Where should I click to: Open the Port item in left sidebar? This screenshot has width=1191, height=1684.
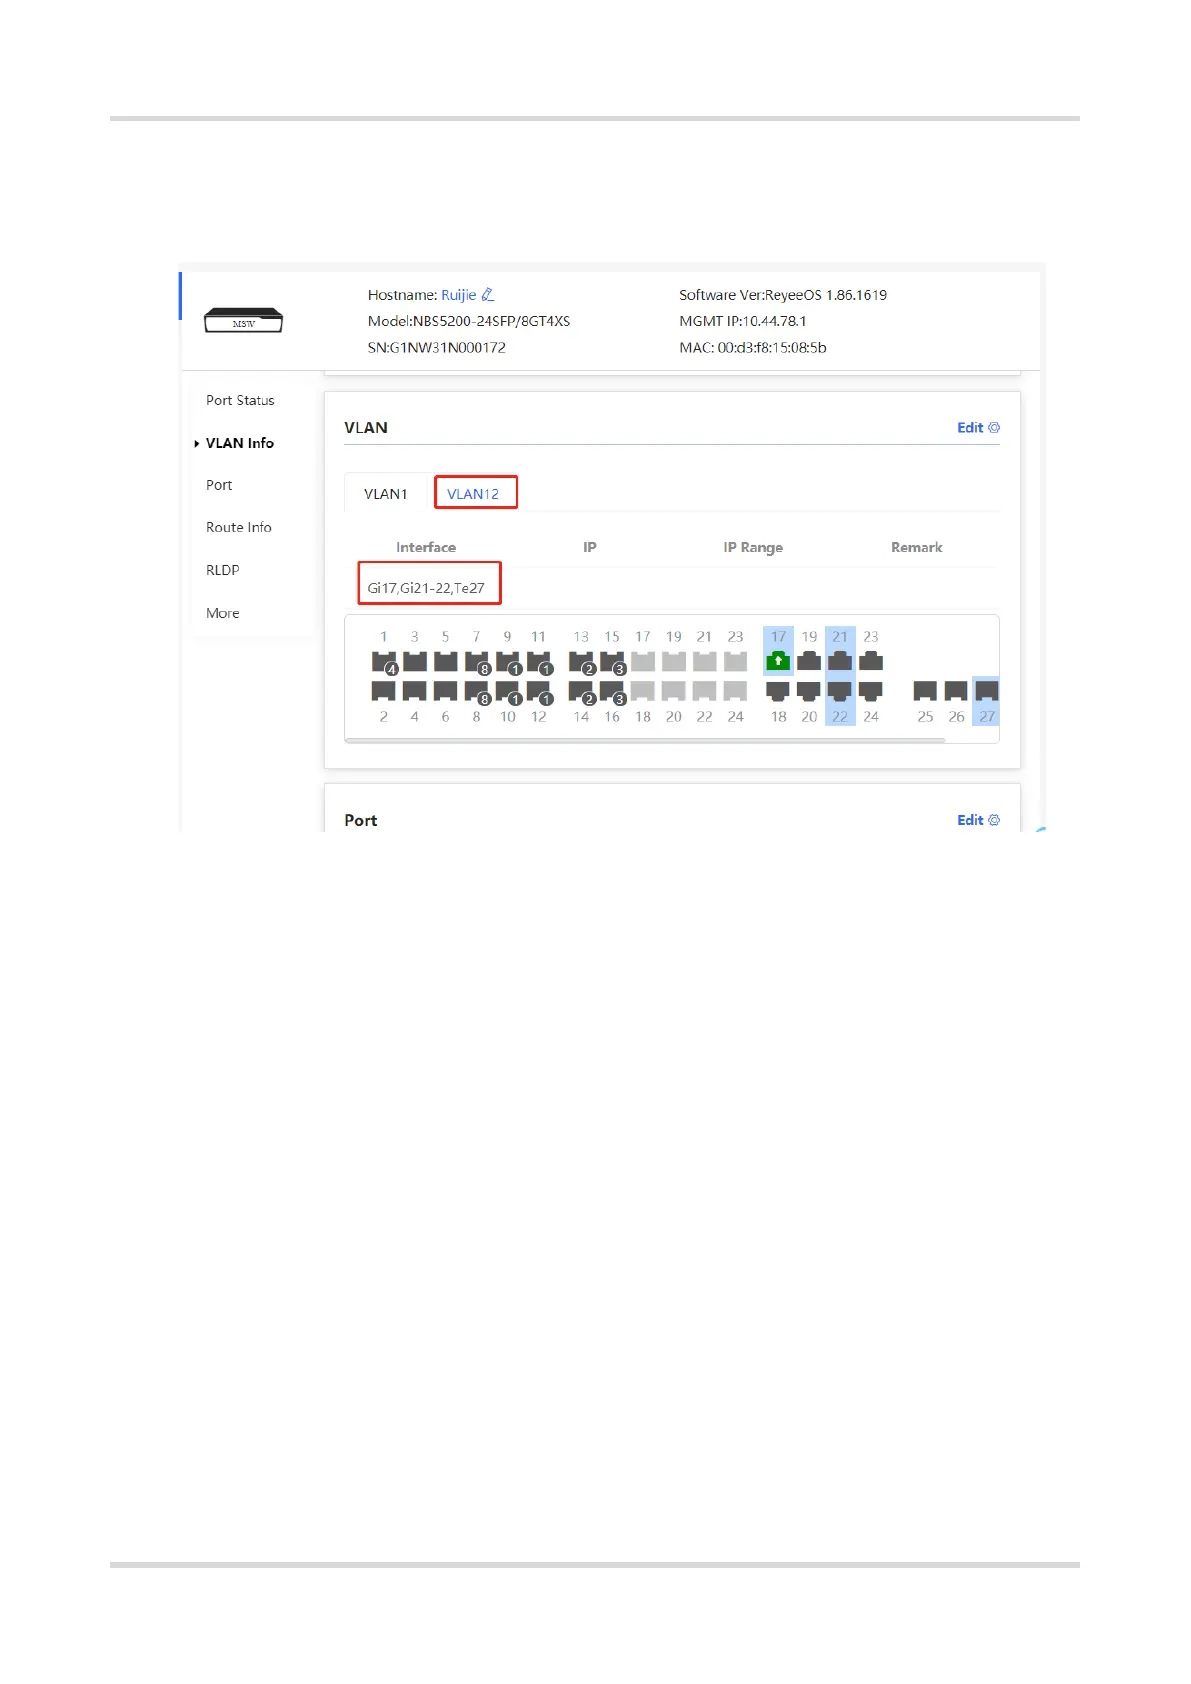219,485
